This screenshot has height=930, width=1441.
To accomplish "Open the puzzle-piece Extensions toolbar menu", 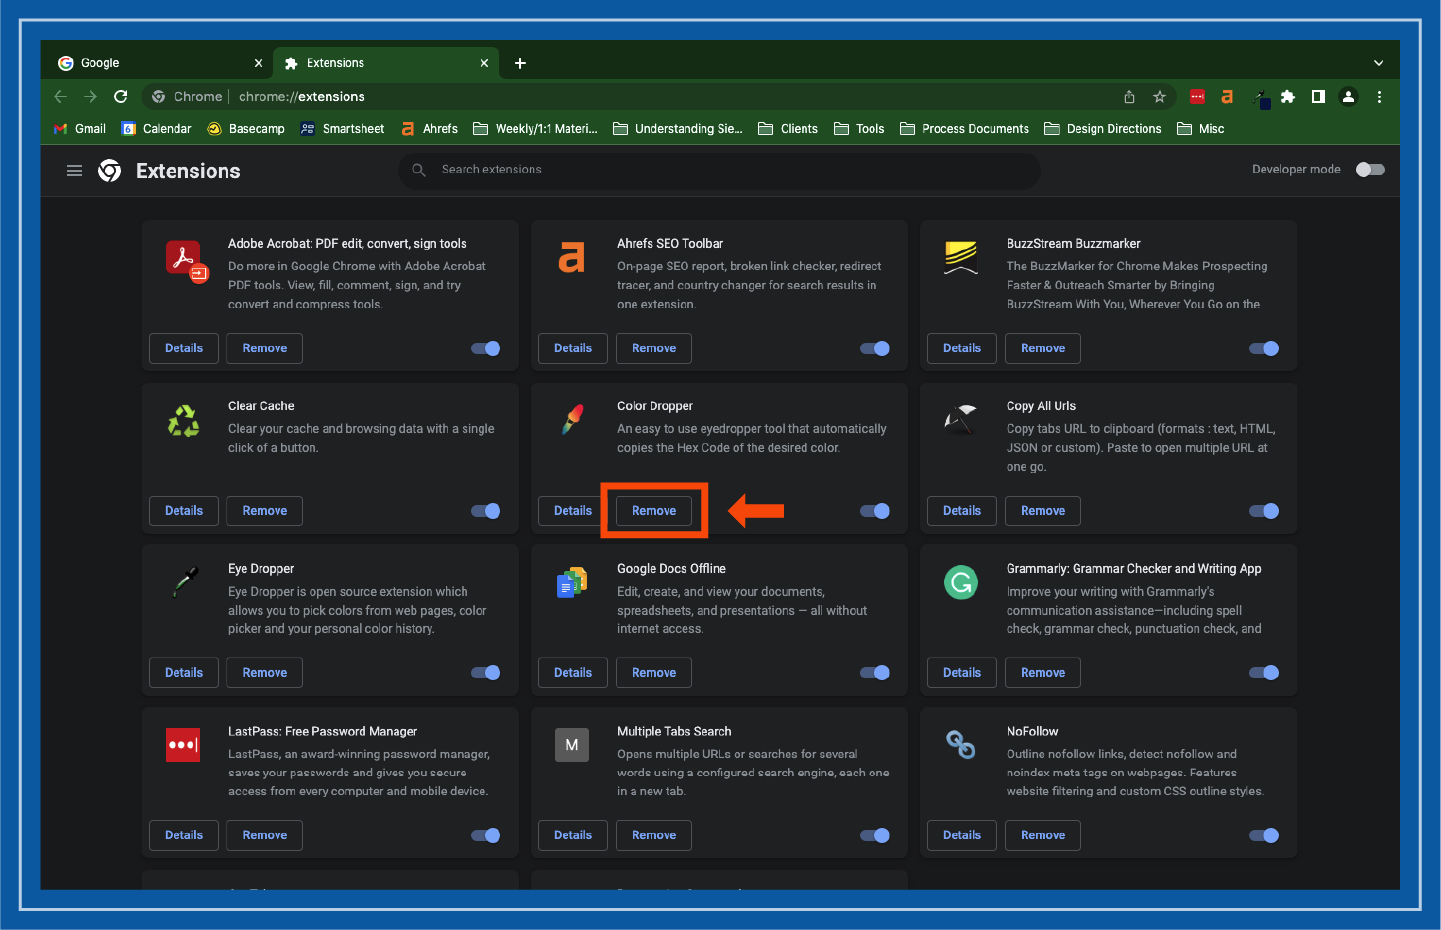I will 1288,97.
